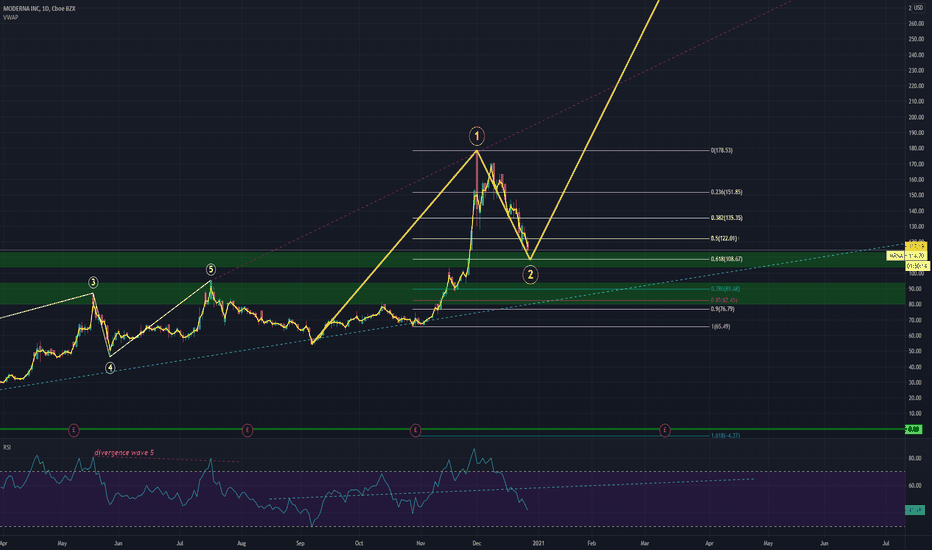Image resolution: width=932 pixels, height=550 pixels.
Task: Click the 1.618(-4.37) Fibonacci level label
Action: 725,435
